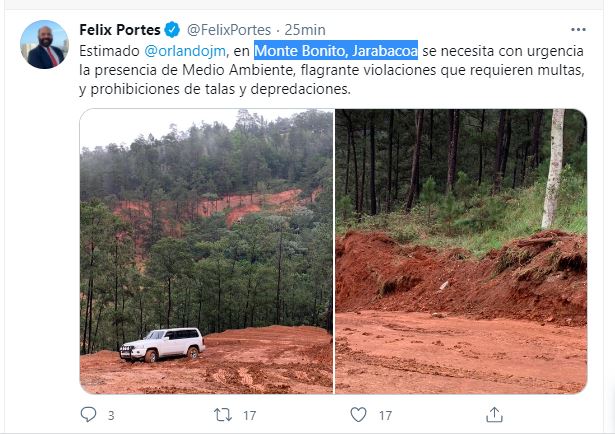Open the @orlandojm mention link

tap(185, 51)
